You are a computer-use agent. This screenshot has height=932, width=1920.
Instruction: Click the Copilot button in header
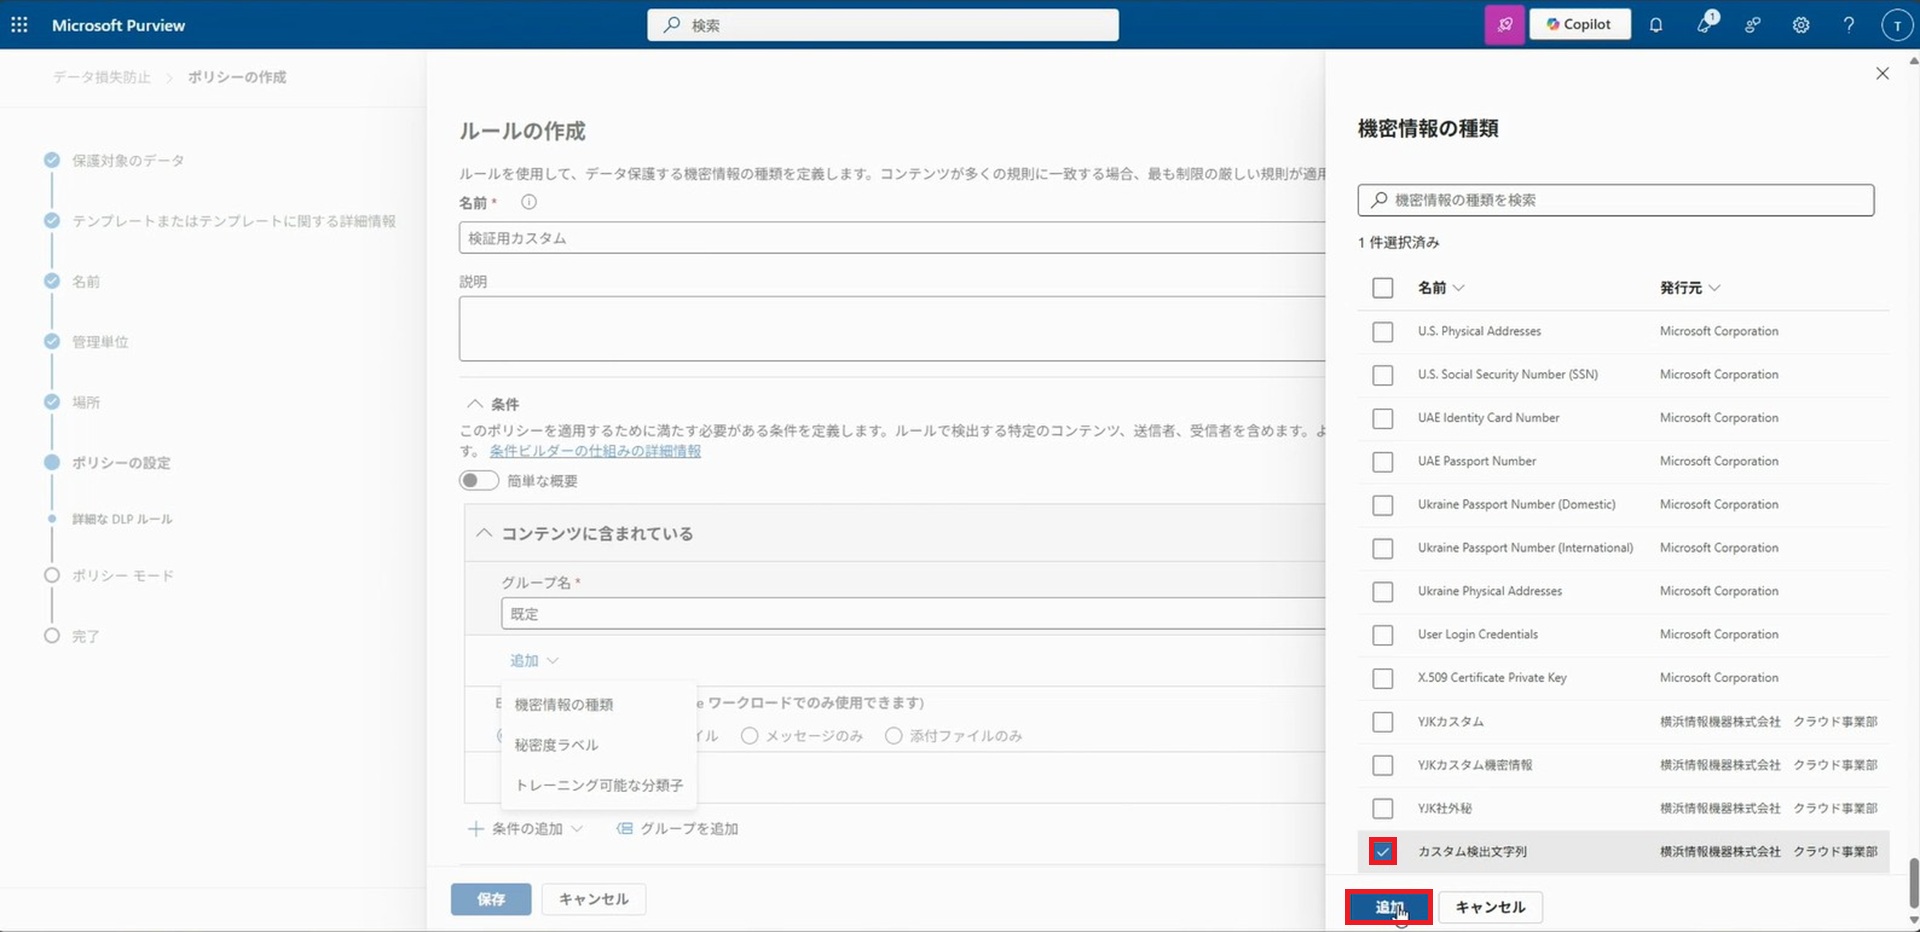[x=1579, y=24]
